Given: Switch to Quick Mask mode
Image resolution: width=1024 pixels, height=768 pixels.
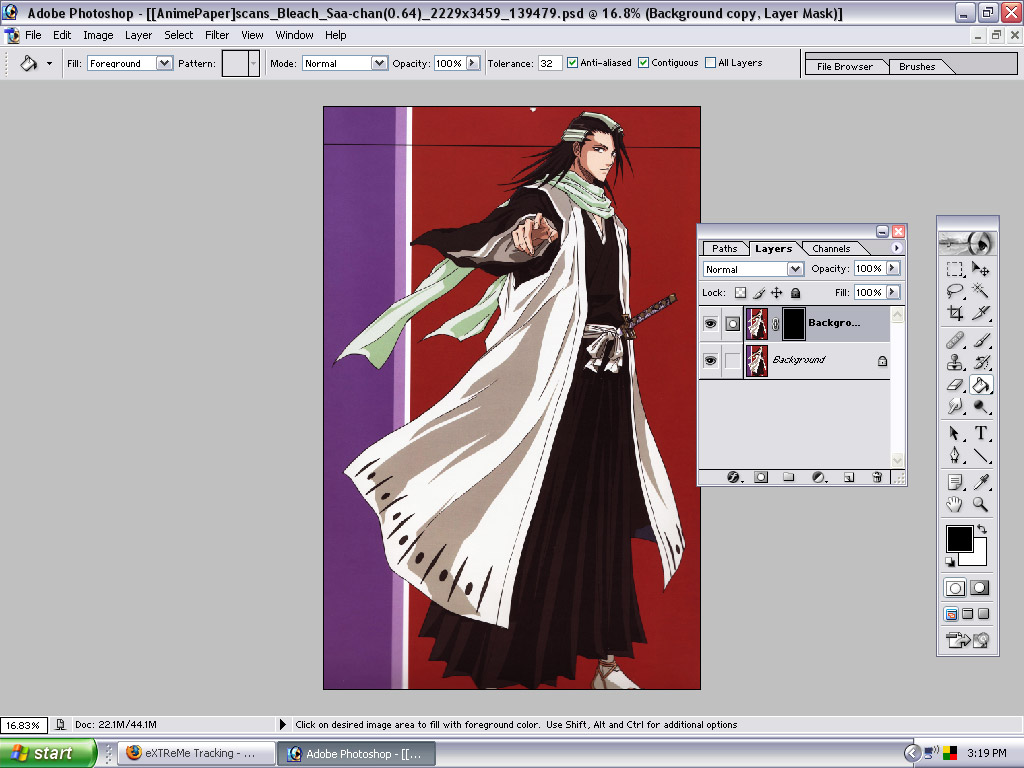Looking at the screenshot, I should coord(980,588).
